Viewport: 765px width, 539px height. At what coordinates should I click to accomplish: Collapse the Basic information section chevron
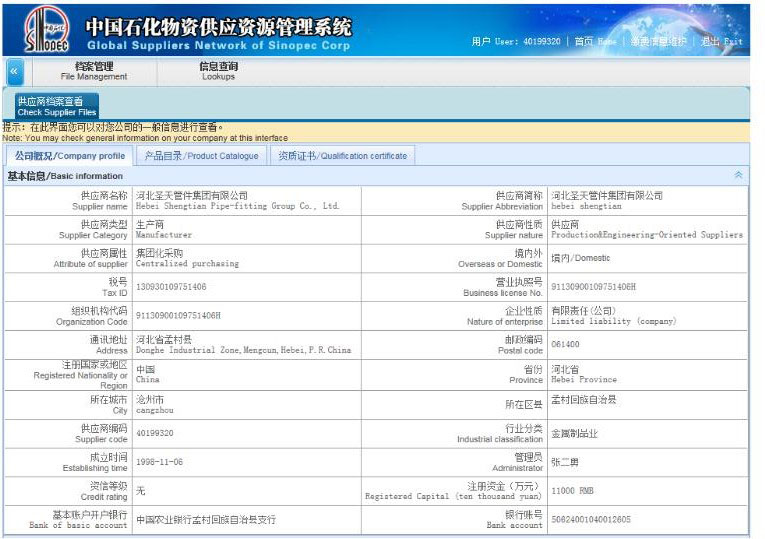738,175
